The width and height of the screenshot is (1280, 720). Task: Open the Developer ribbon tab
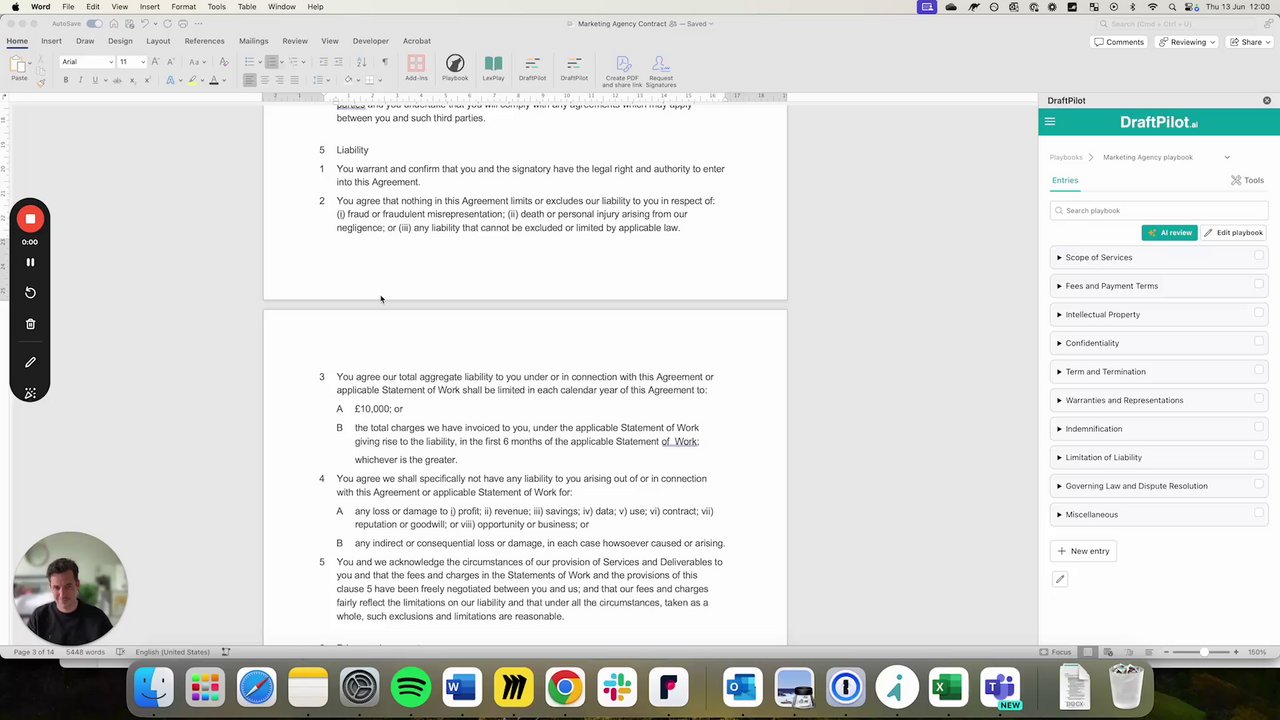(370, 41)
